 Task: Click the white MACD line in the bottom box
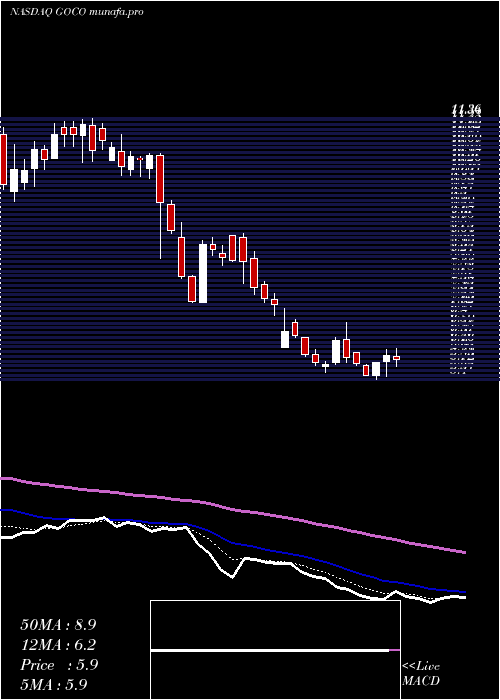[270, 651]
